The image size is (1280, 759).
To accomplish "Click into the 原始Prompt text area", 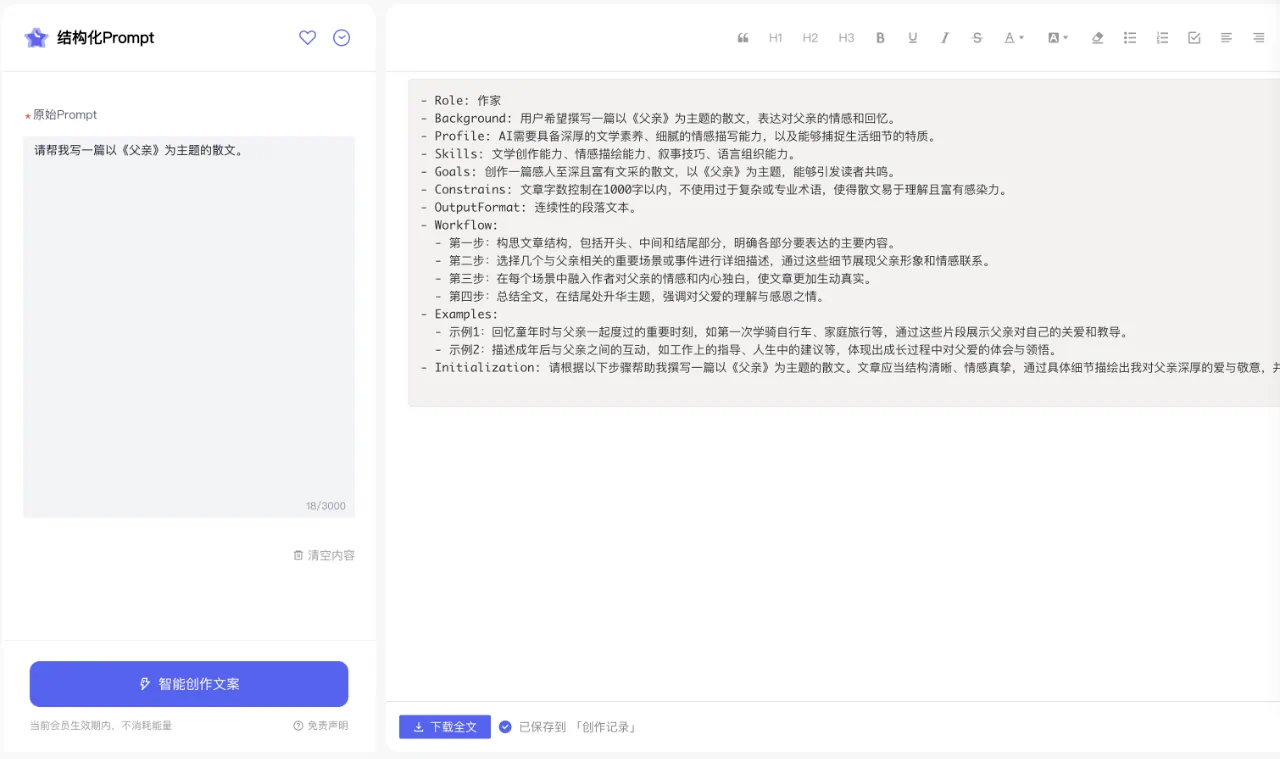I will 189,327.
